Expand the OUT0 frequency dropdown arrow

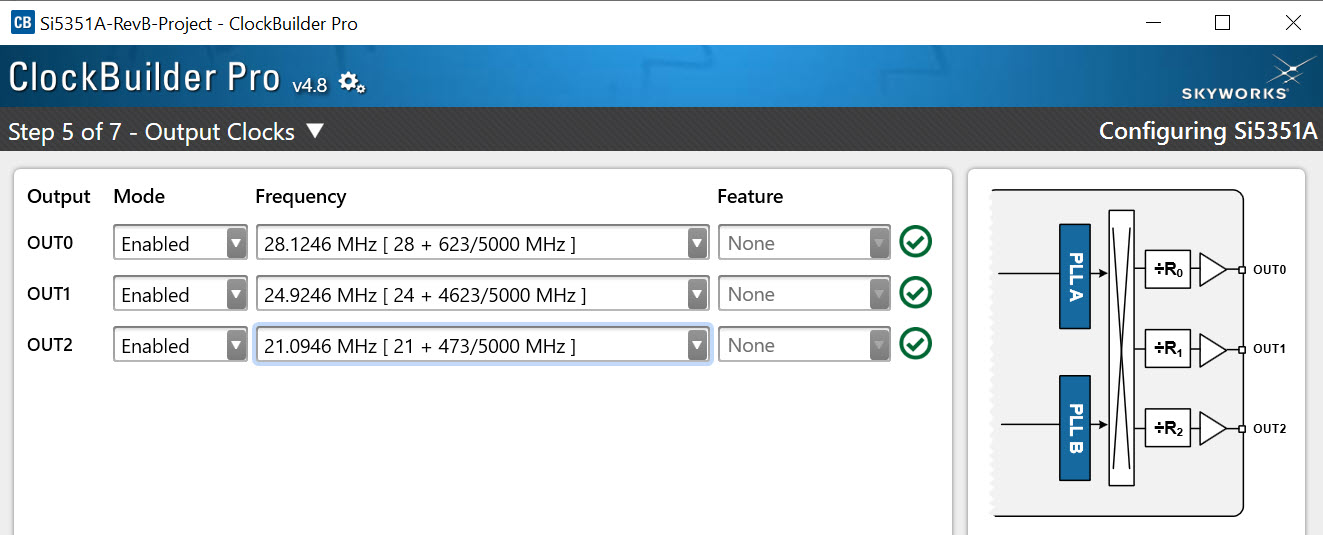[697, 243]
